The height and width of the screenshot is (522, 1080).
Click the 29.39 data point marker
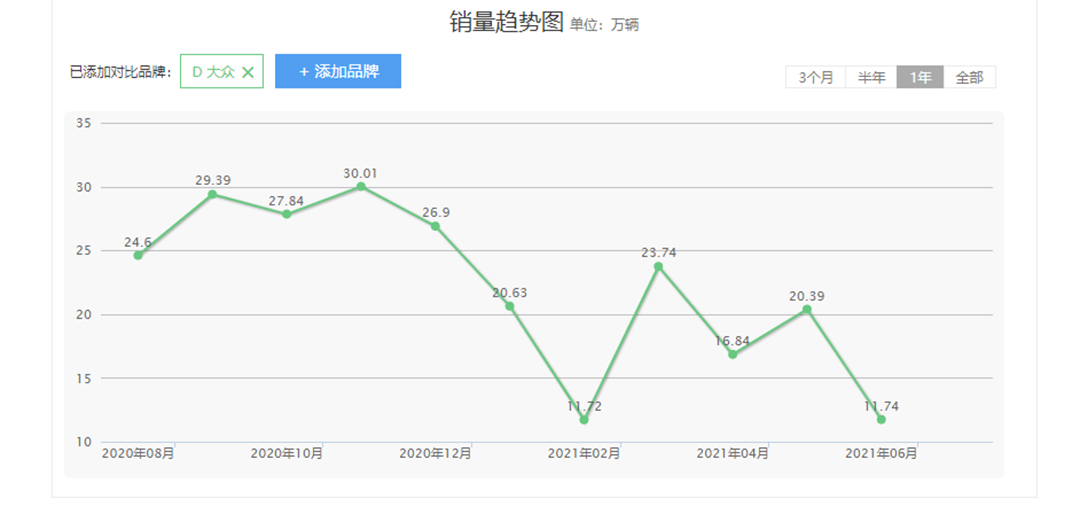212,194
